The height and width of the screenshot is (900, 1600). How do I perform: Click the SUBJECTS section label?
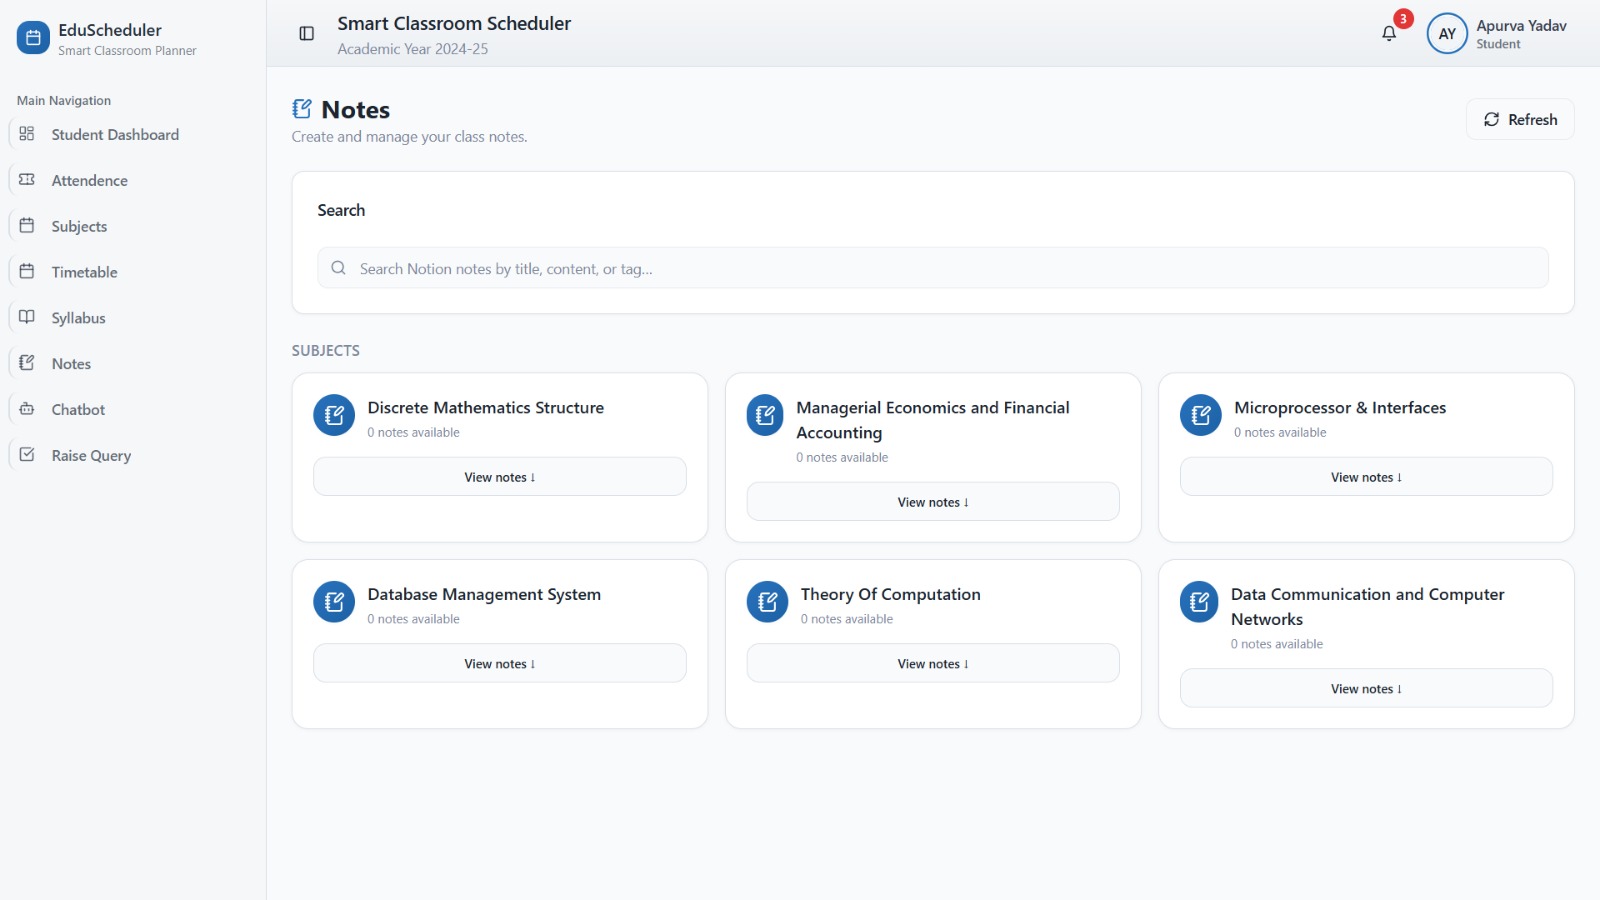(326, 351)
